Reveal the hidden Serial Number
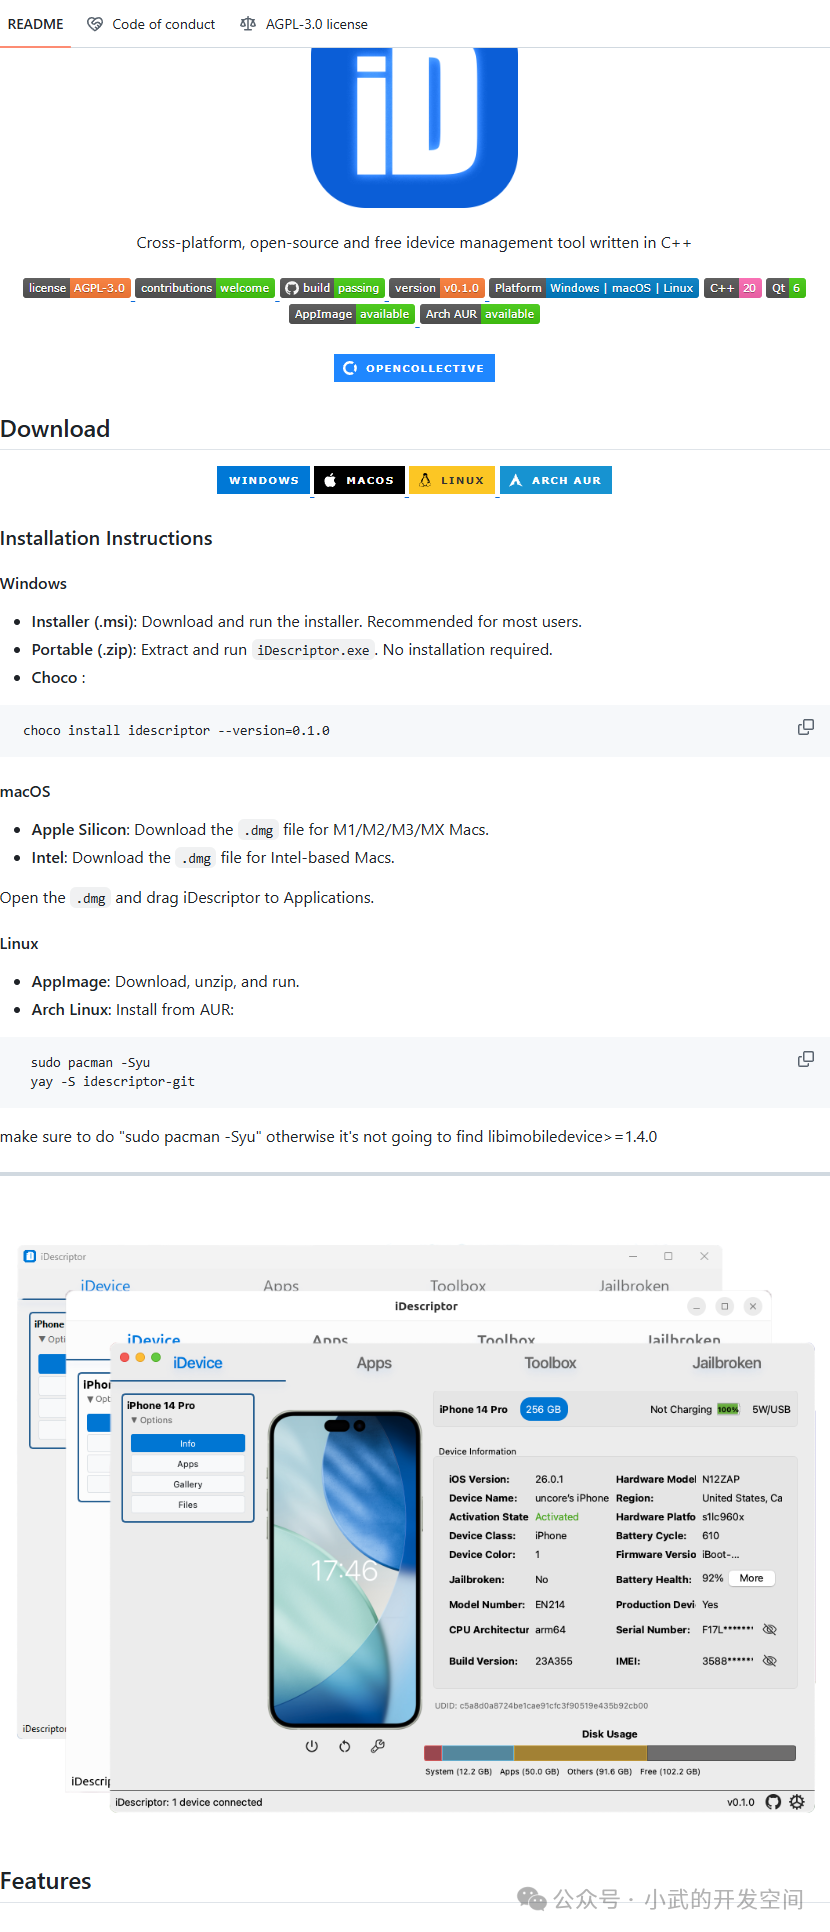Viewport: 830px width, 1932px height. [770, 1629]
